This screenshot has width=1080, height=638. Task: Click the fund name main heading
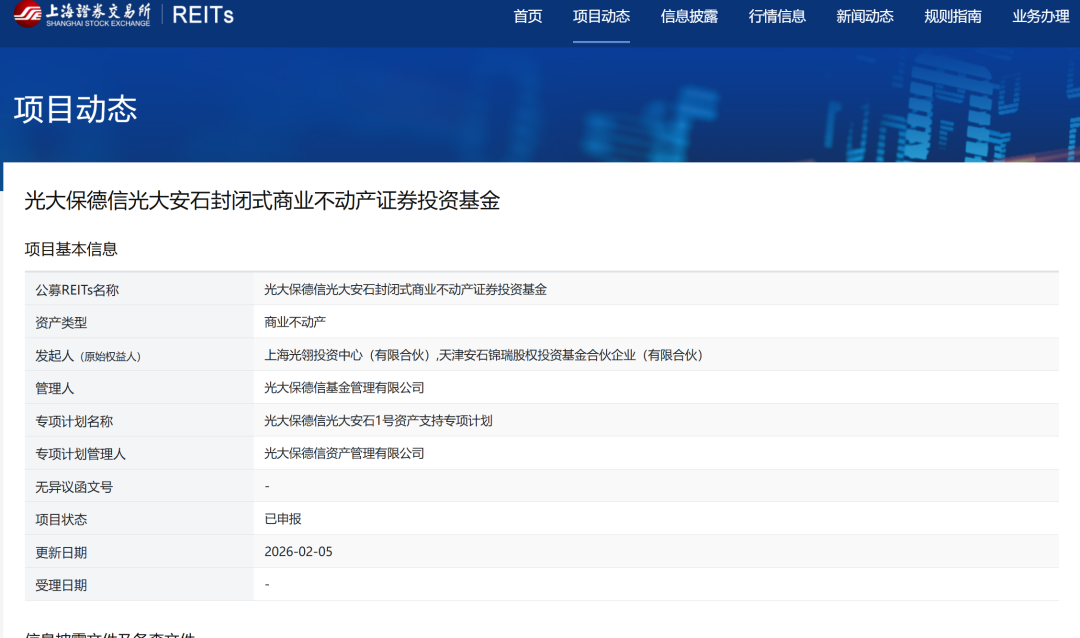click(262, 201)
